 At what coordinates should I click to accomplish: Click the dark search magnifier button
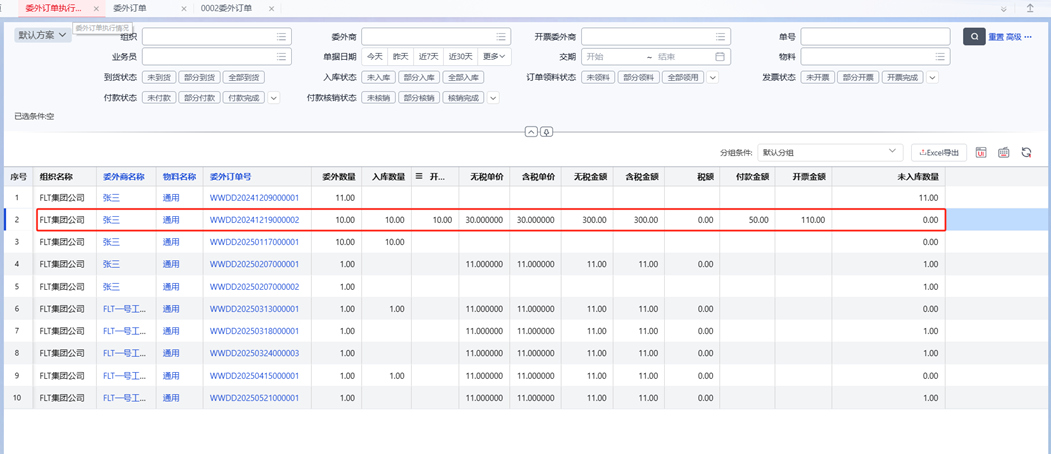974,37
